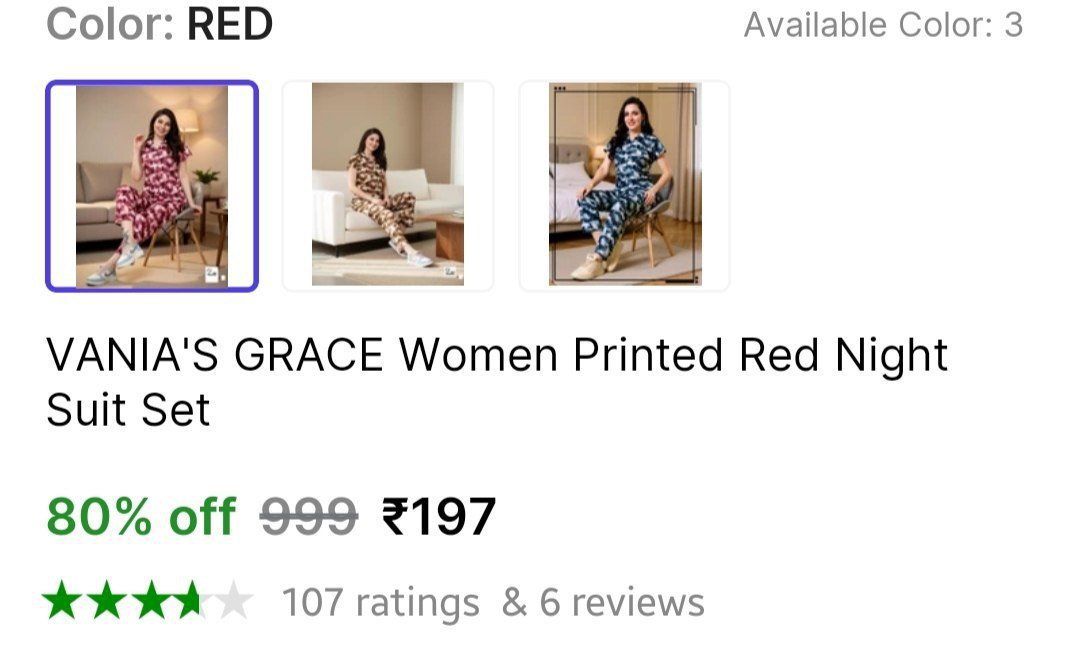Tap the Available Color: 3 label
This screenshot has width=1080, height=663.
coord(883,25)
